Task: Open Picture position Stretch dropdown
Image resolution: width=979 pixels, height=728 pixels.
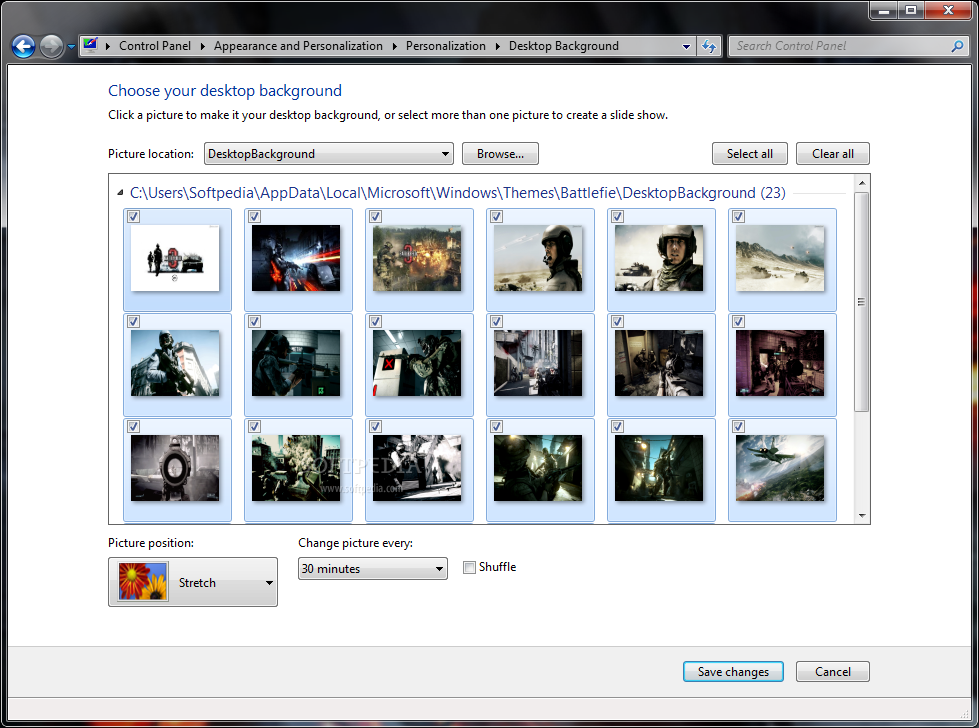Action: point(193,582)
